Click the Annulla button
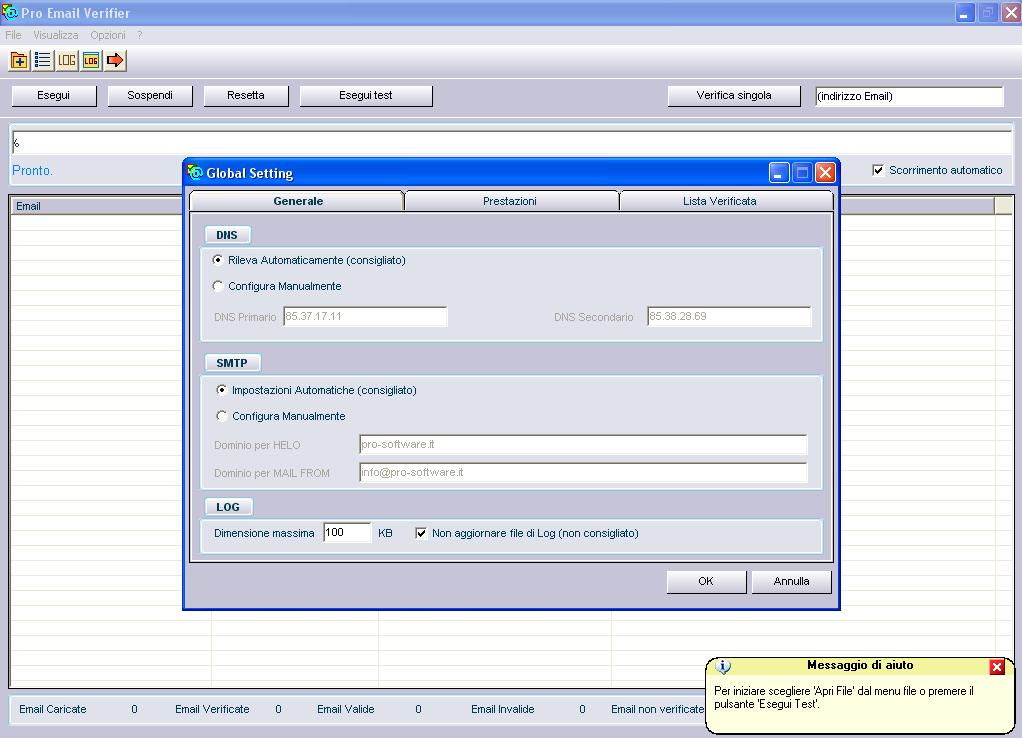The height and width of the screenshot is (738, 1022). [x=791, y=582]
